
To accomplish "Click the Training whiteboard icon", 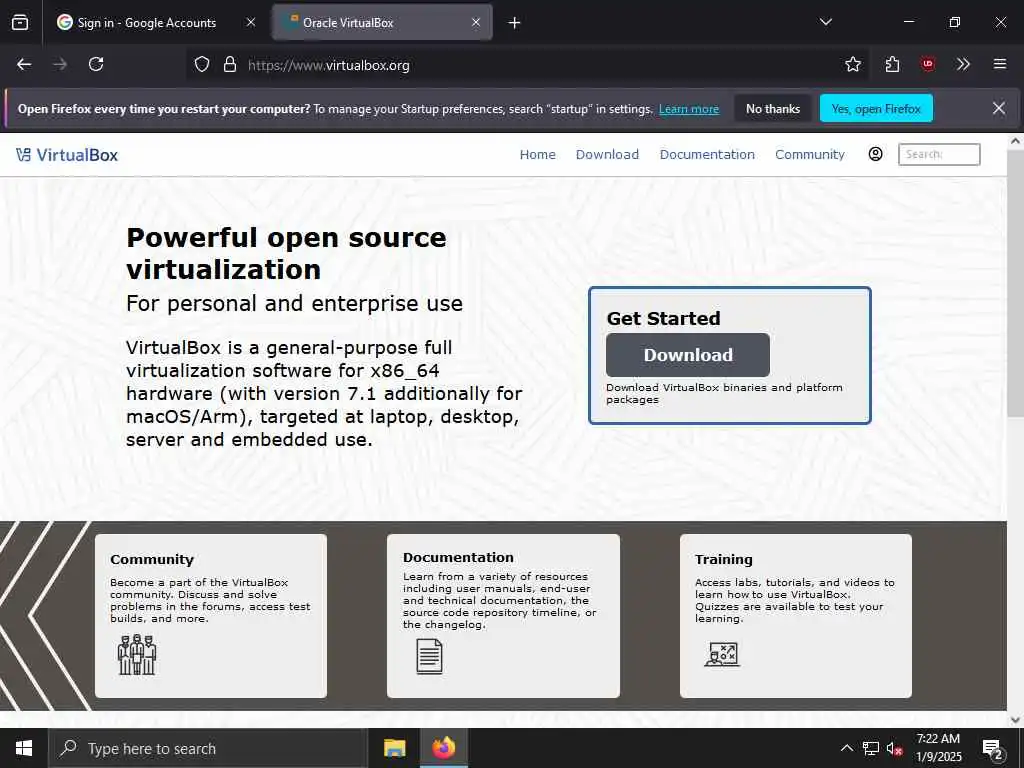I will (722, 654).
